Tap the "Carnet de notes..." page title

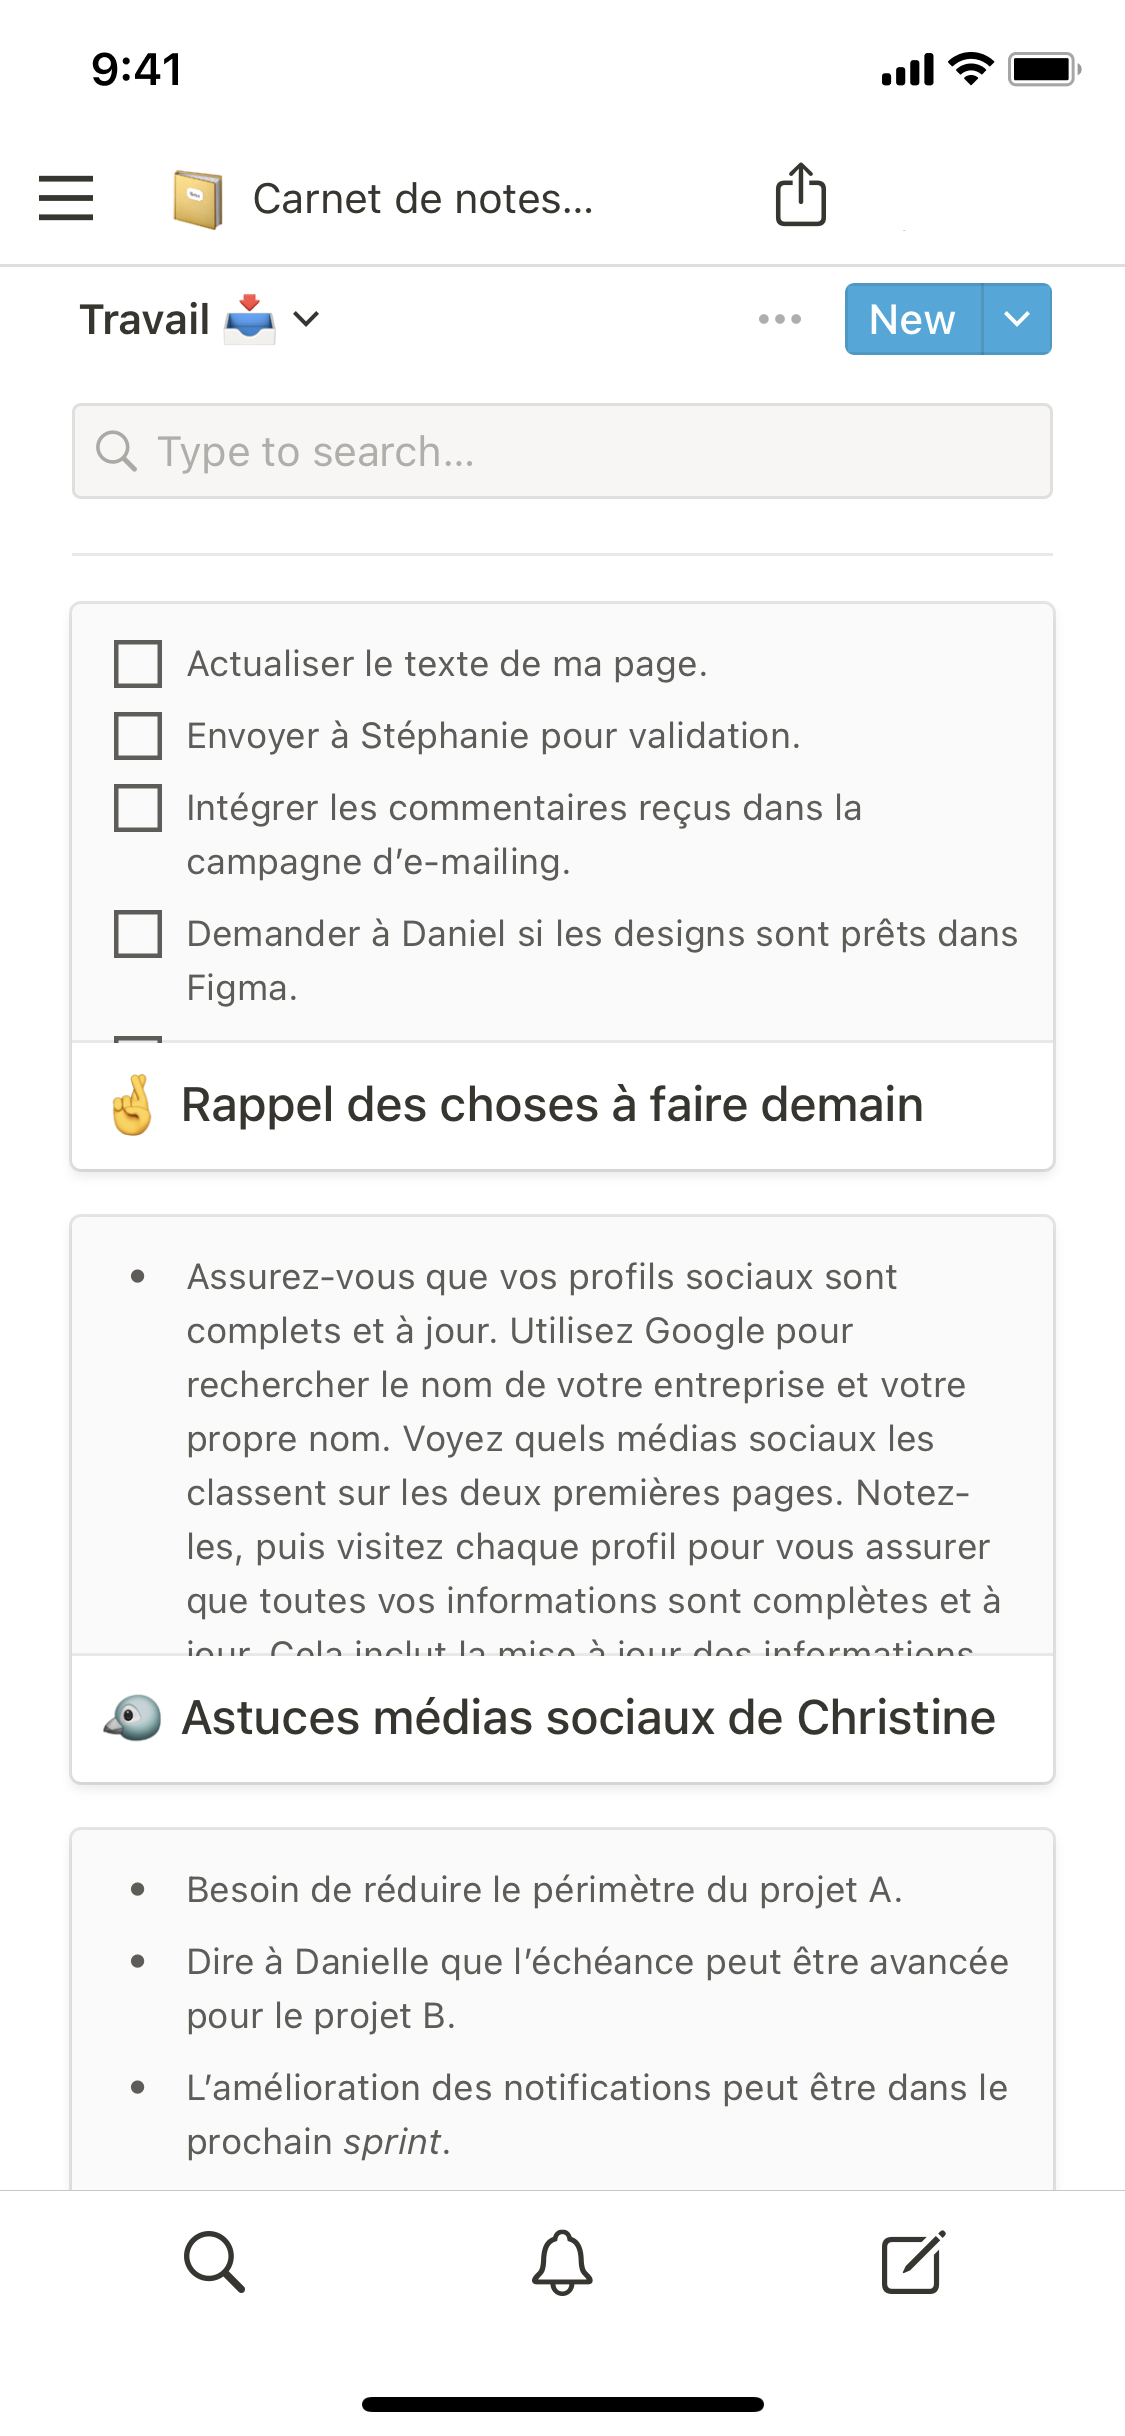click(423, 199)
